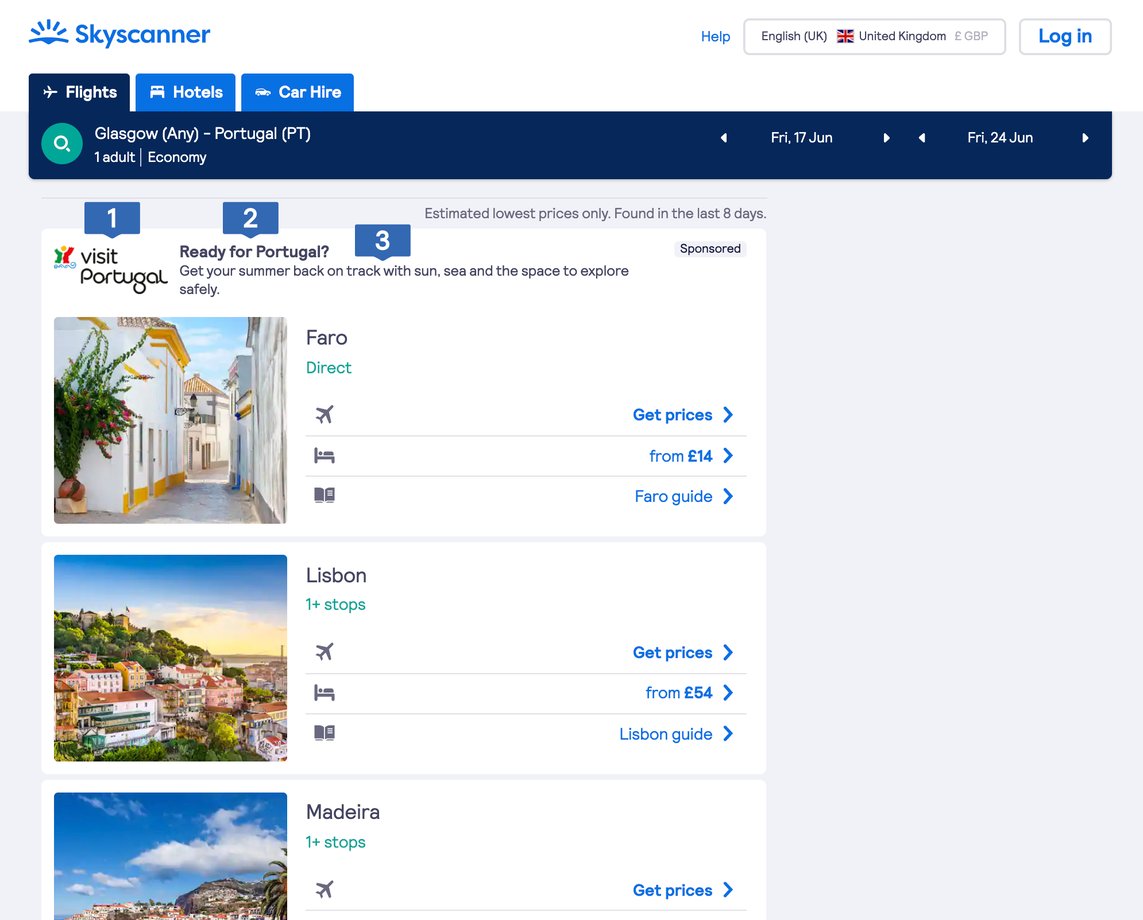Open the Lisbon guide link
Image resolution: width=1143 pixels, height=920 pixels.
coord(666,734)
